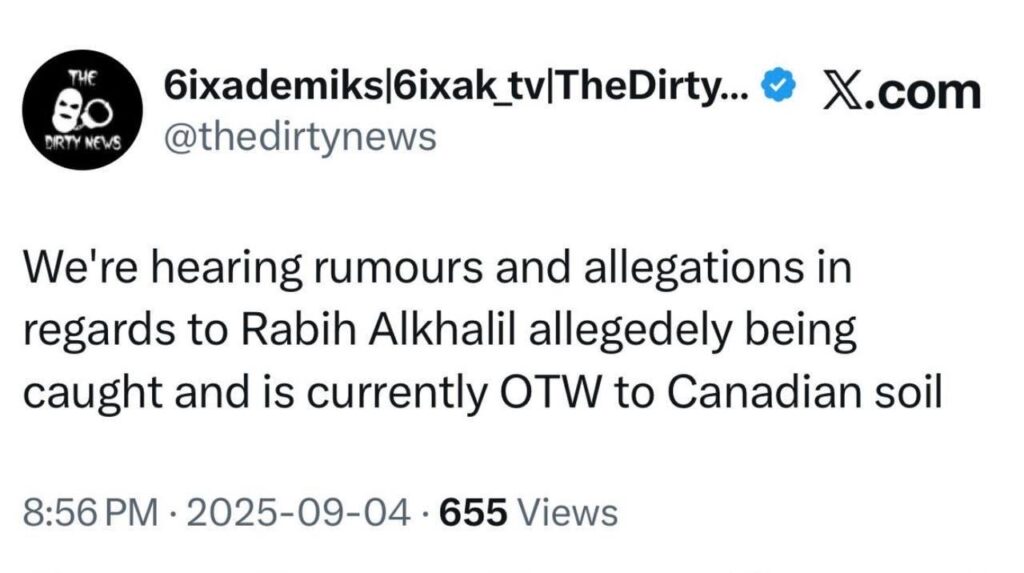1024x573 pixels.
Task: Click the '.com' watermark text
Action: 925,91
